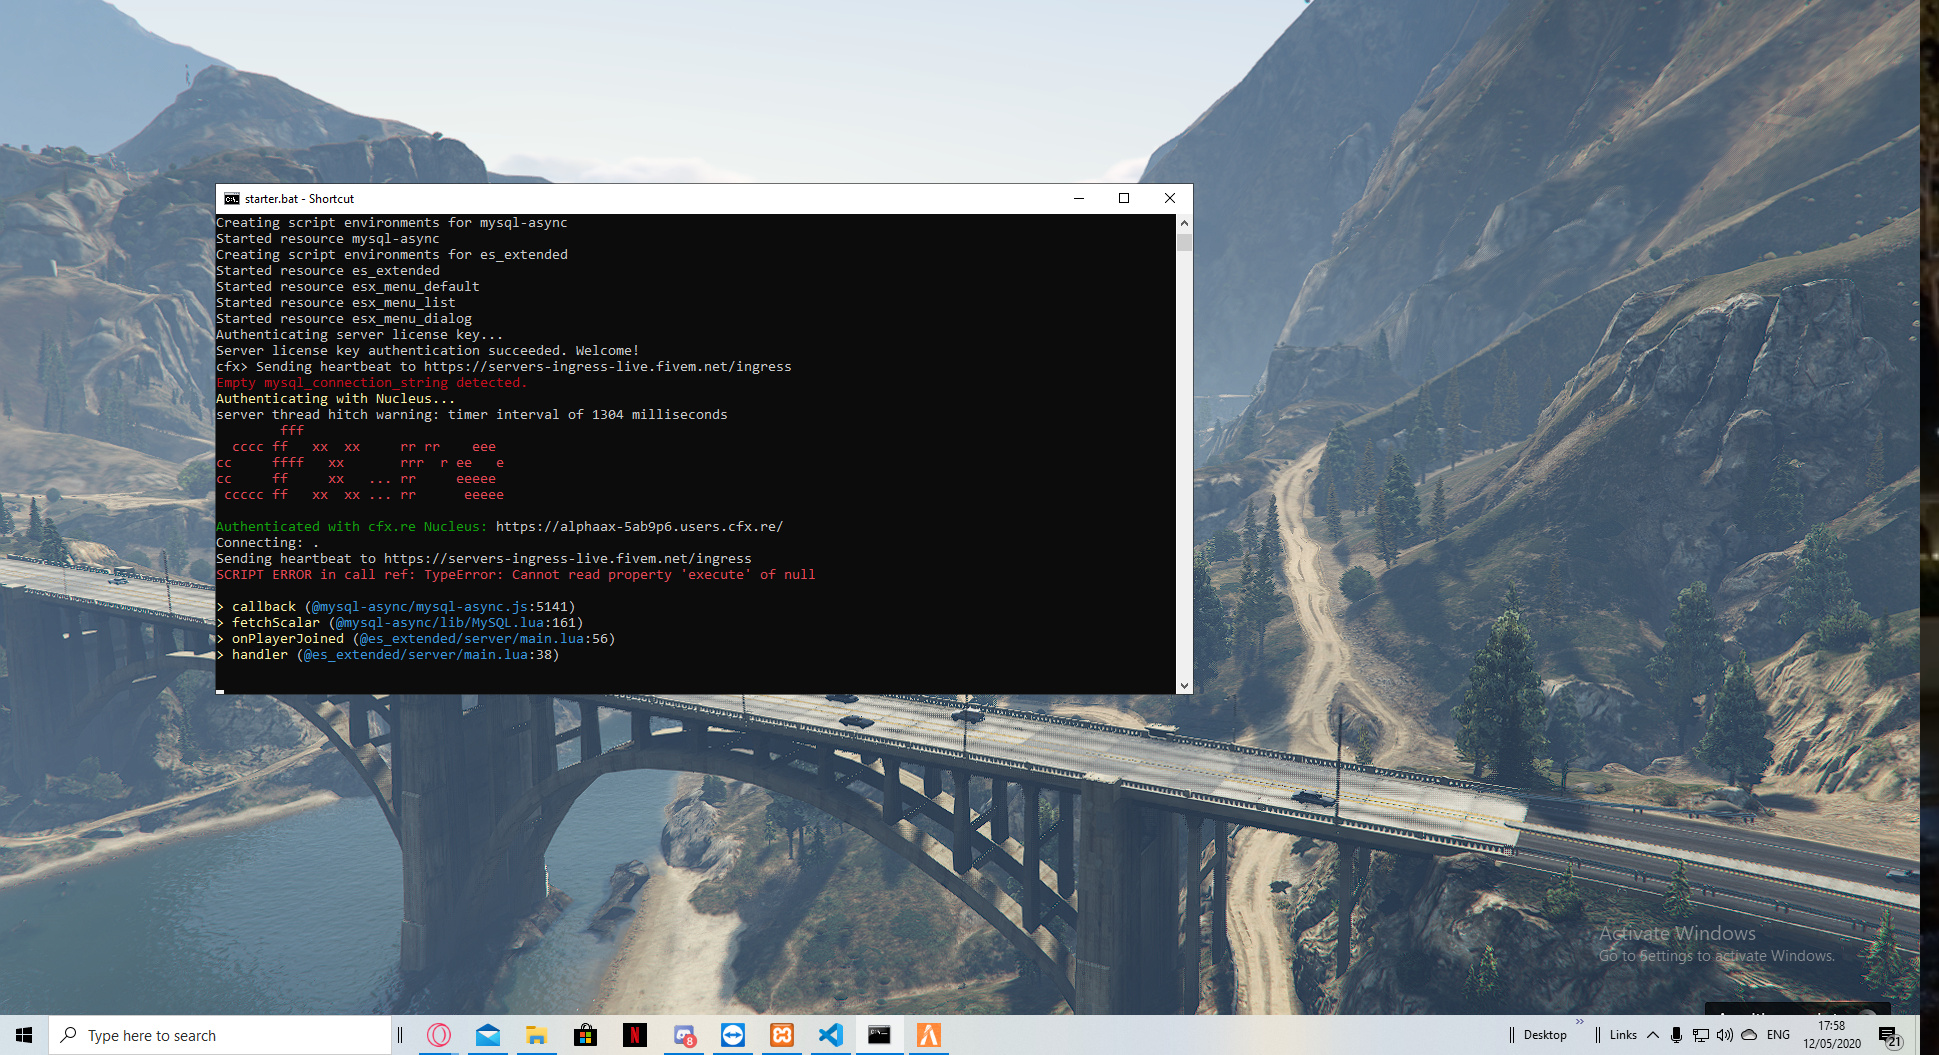This screenshot has height=1055, width=1939.
Task: Click the onPlayerJoined main.lua:56 line
Action: click(416, 639)
